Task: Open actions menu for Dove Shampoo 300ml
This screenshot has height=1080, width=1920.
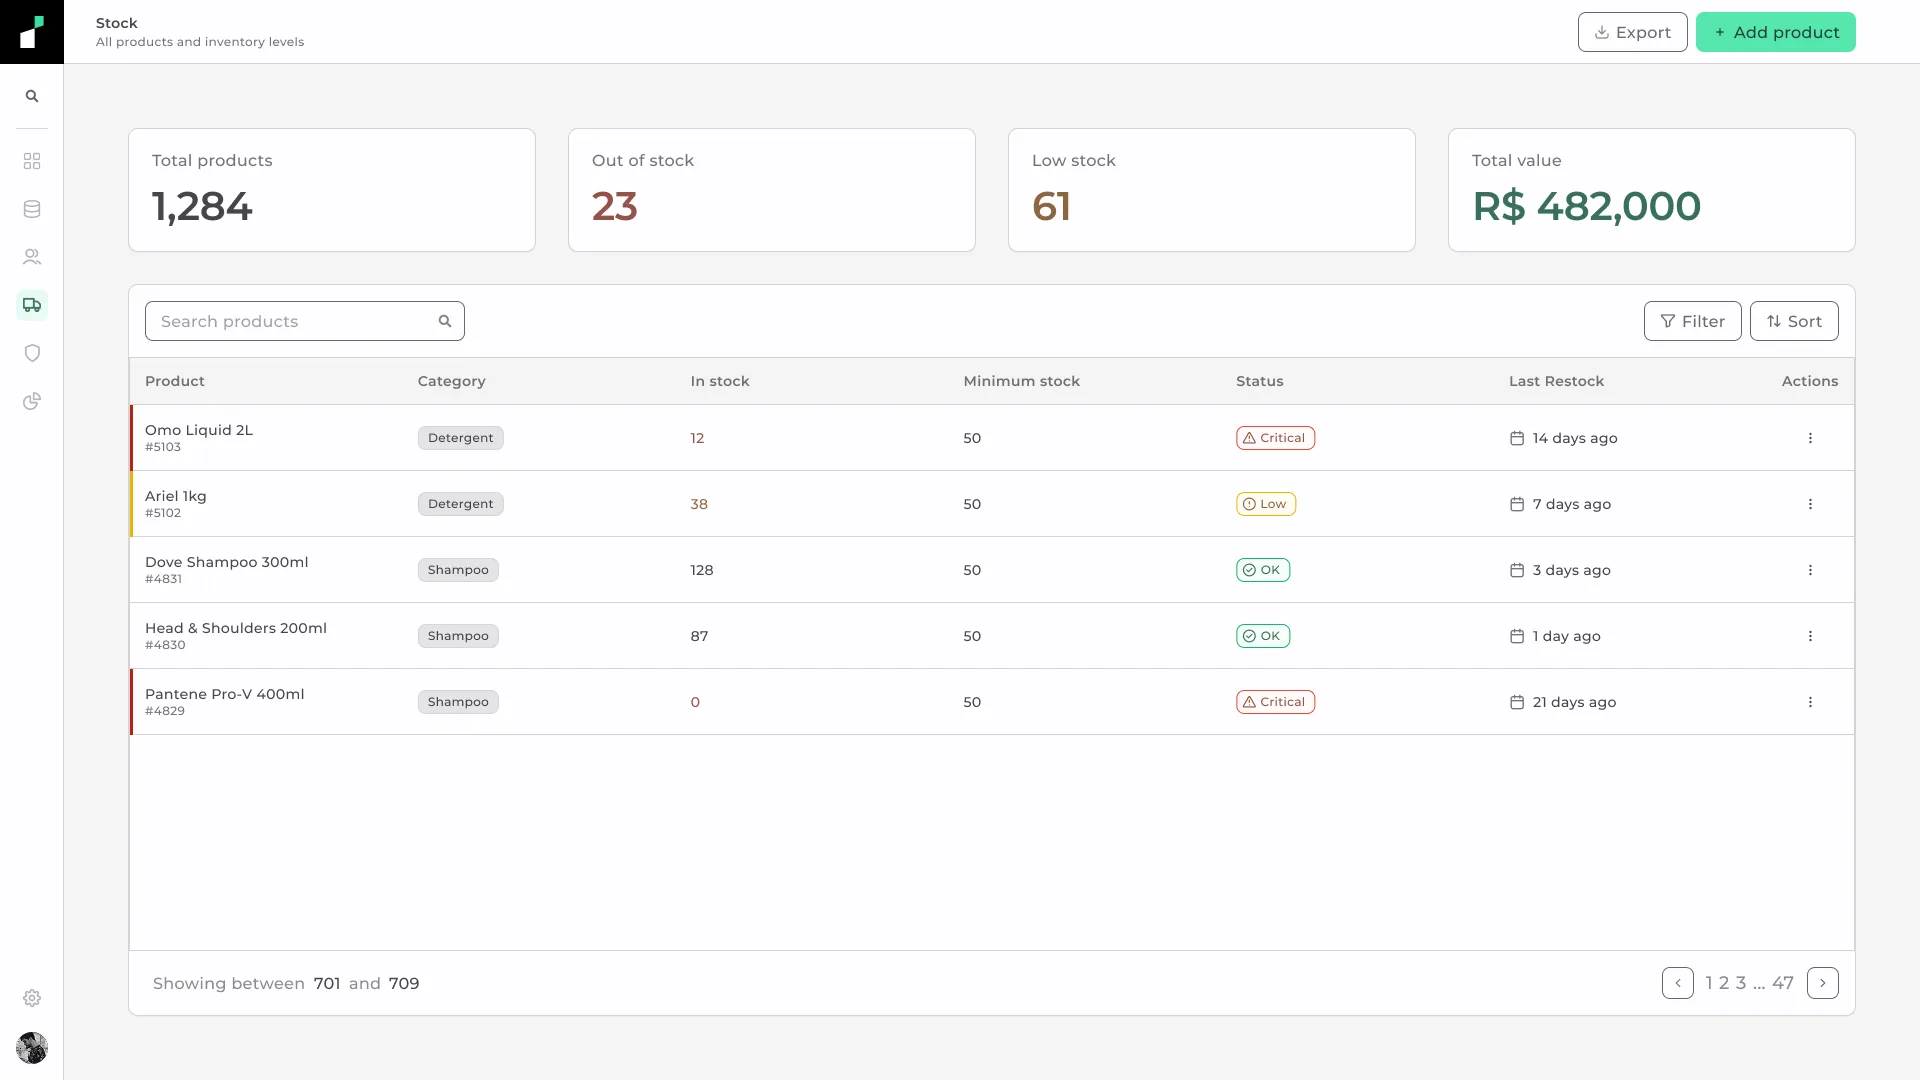Action: [x=1810, y=570]
